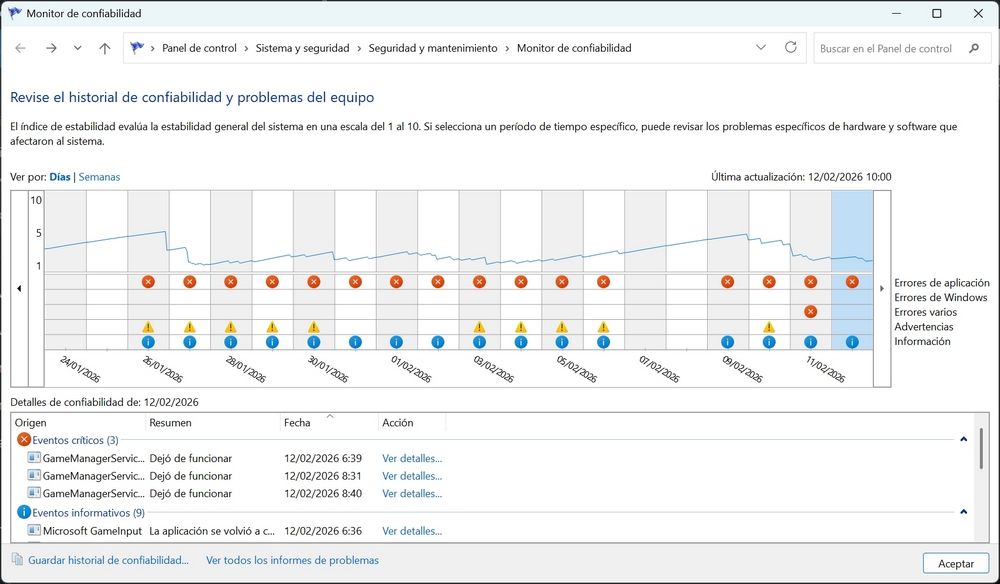Switch the view to 'Semanas'
Viewport: 1000px width, 584px height.
pos(102,176)
